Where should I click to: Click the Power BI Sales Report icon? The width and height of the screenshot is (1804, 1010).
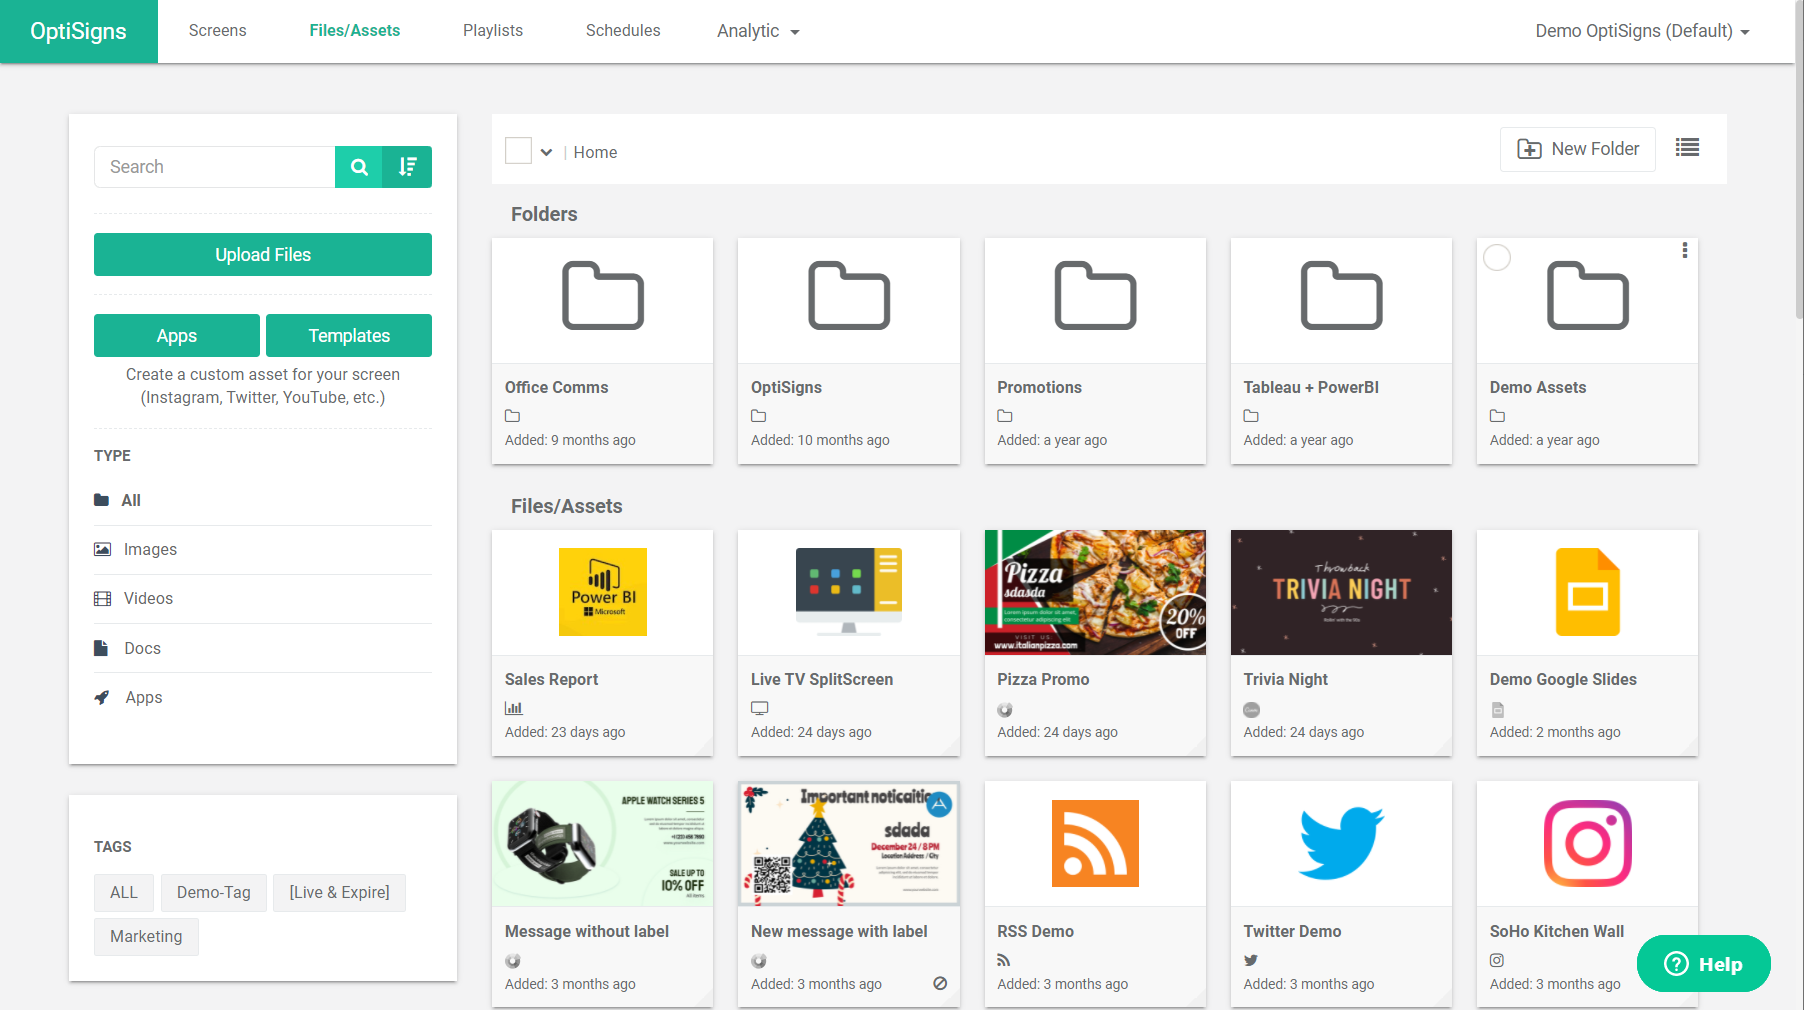(602, 592)
